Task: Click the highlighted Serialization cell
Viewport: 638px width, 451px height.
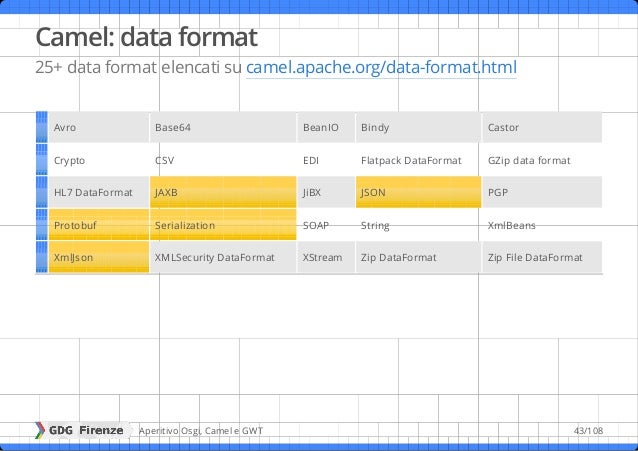Action: [x=223, y=225]
